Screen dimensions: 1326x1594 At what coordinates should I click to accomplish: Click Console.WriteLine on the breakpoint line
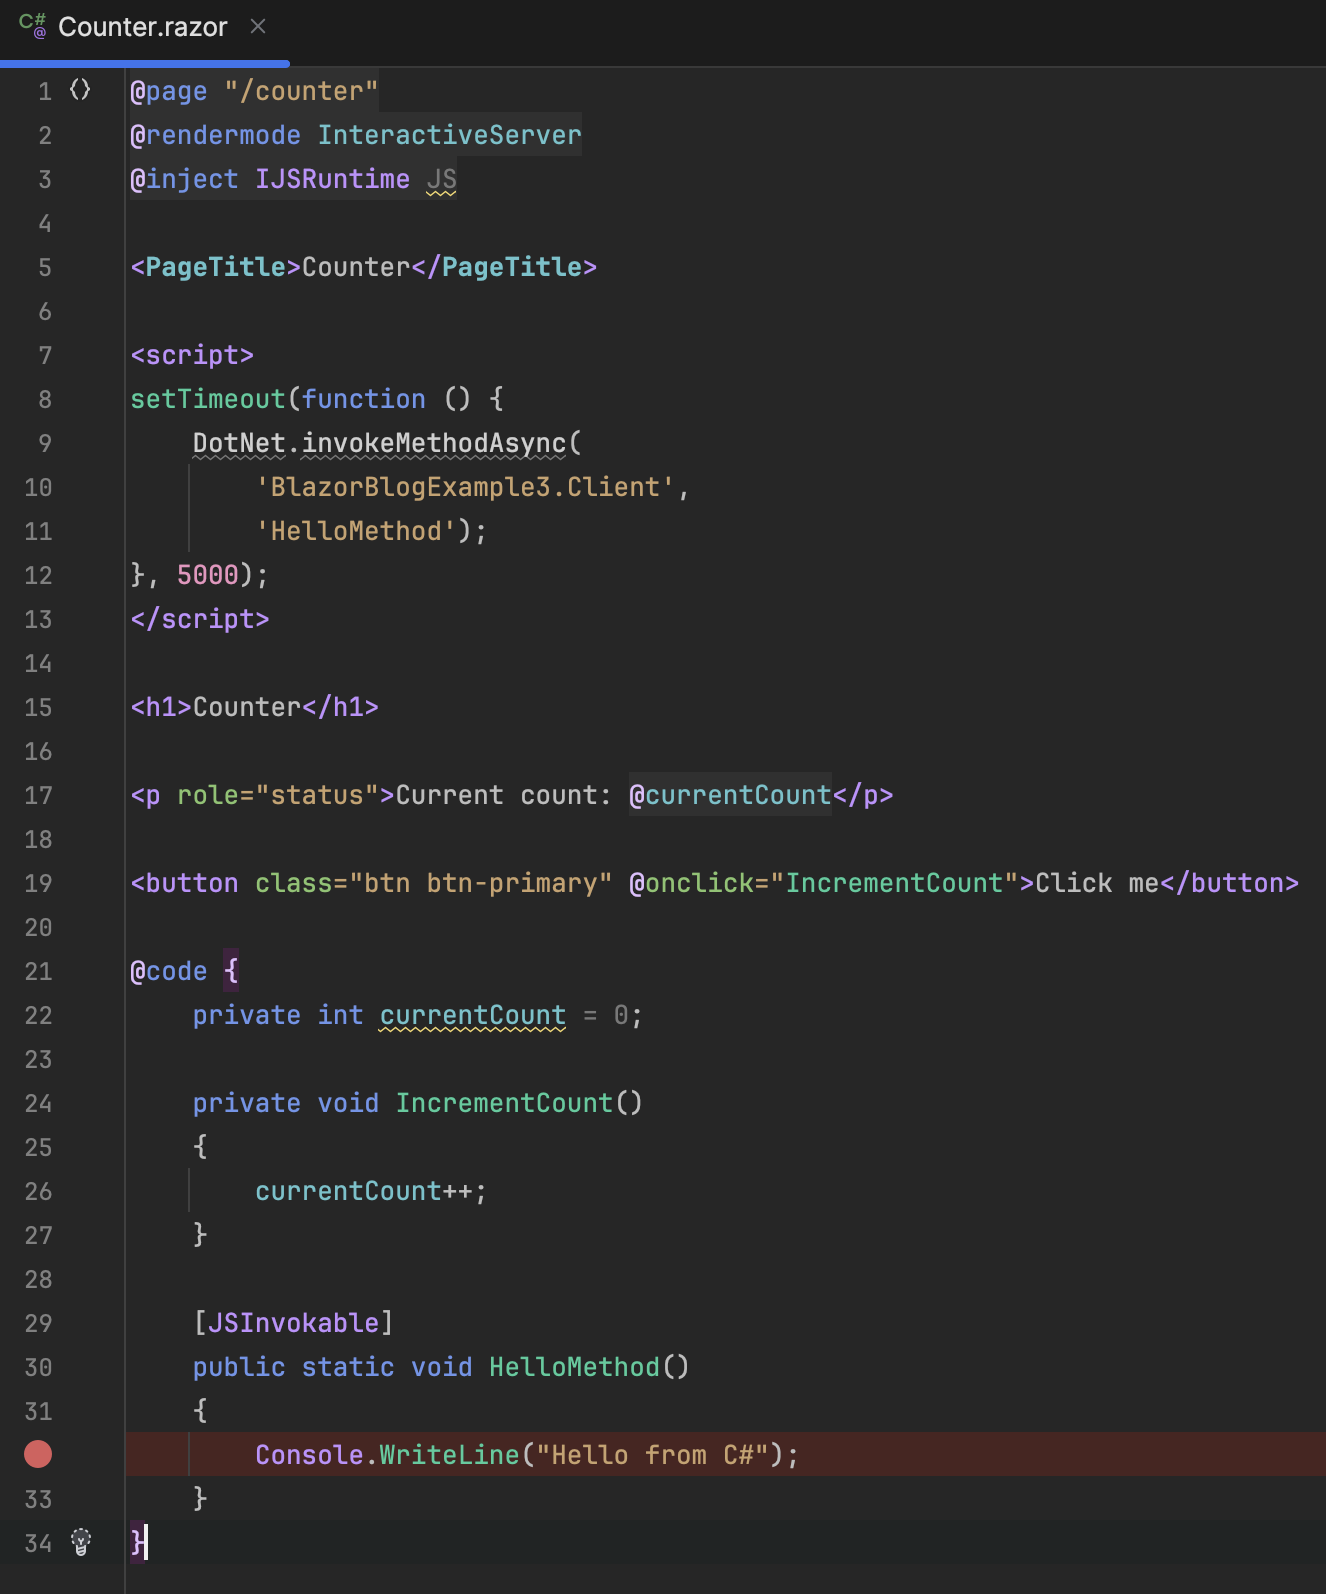pos(387,1455)
